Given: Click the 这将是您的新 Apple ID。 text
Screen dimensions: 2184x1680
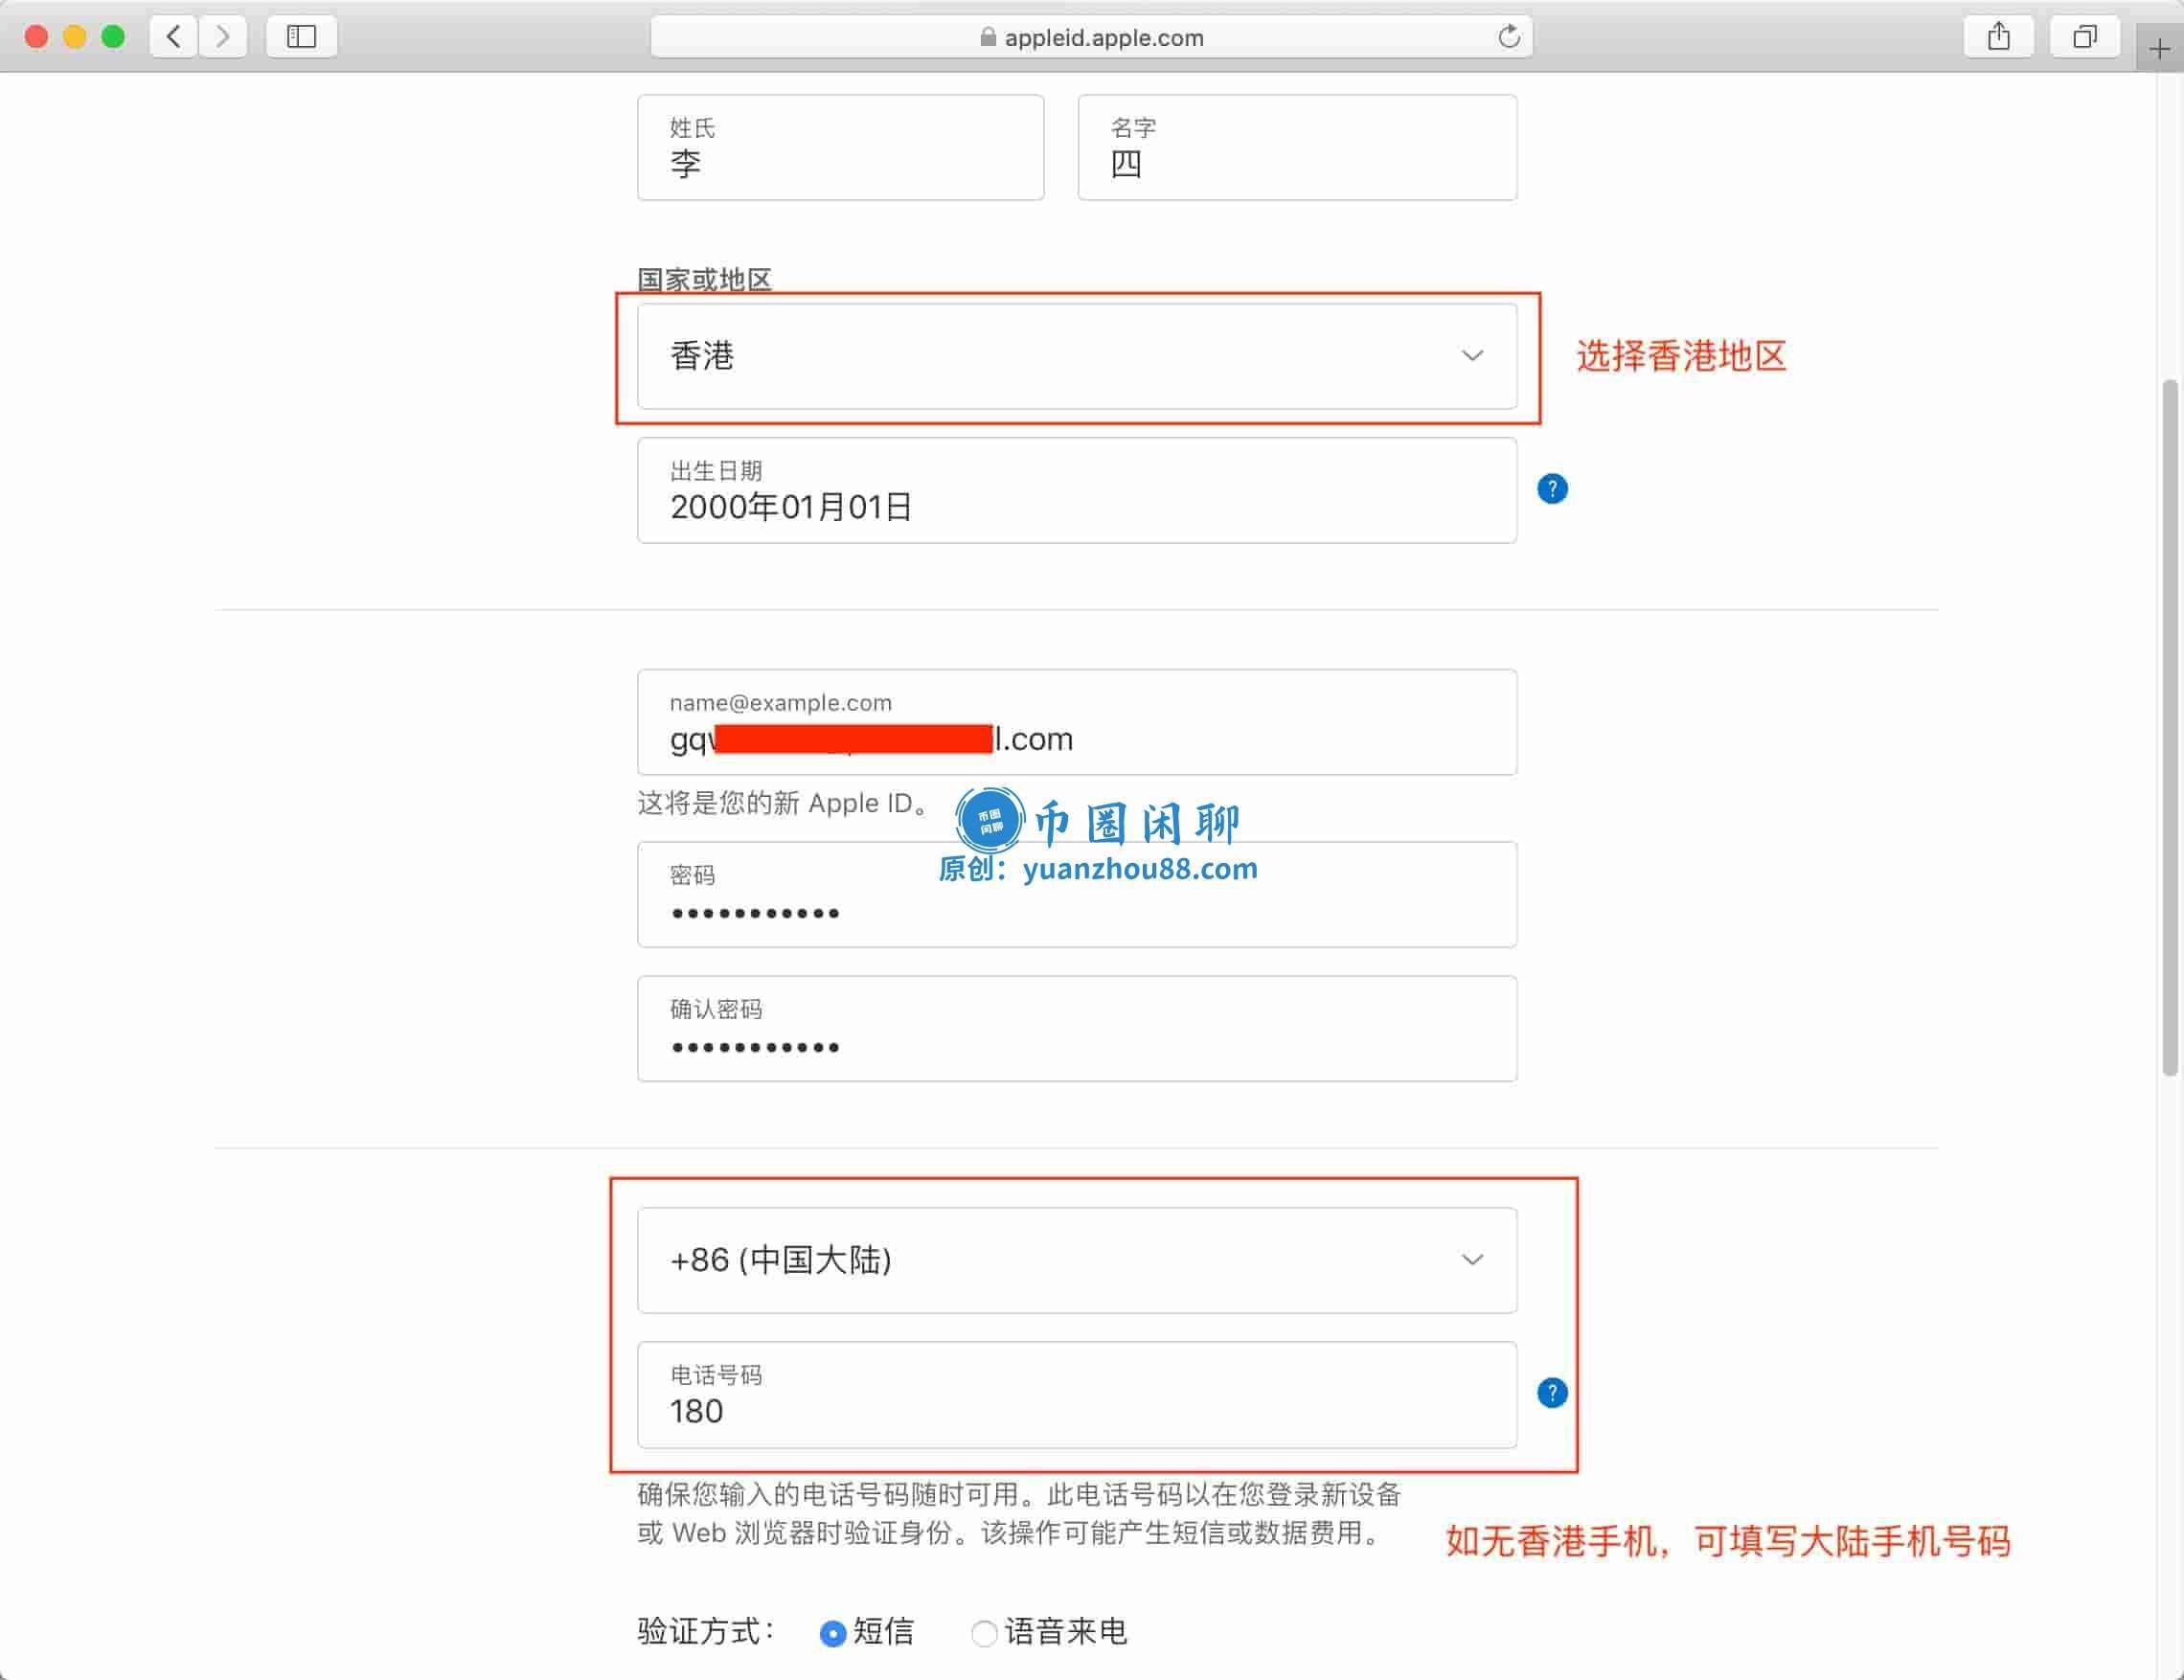Looking at the screenshot, I should click(787, 803).
